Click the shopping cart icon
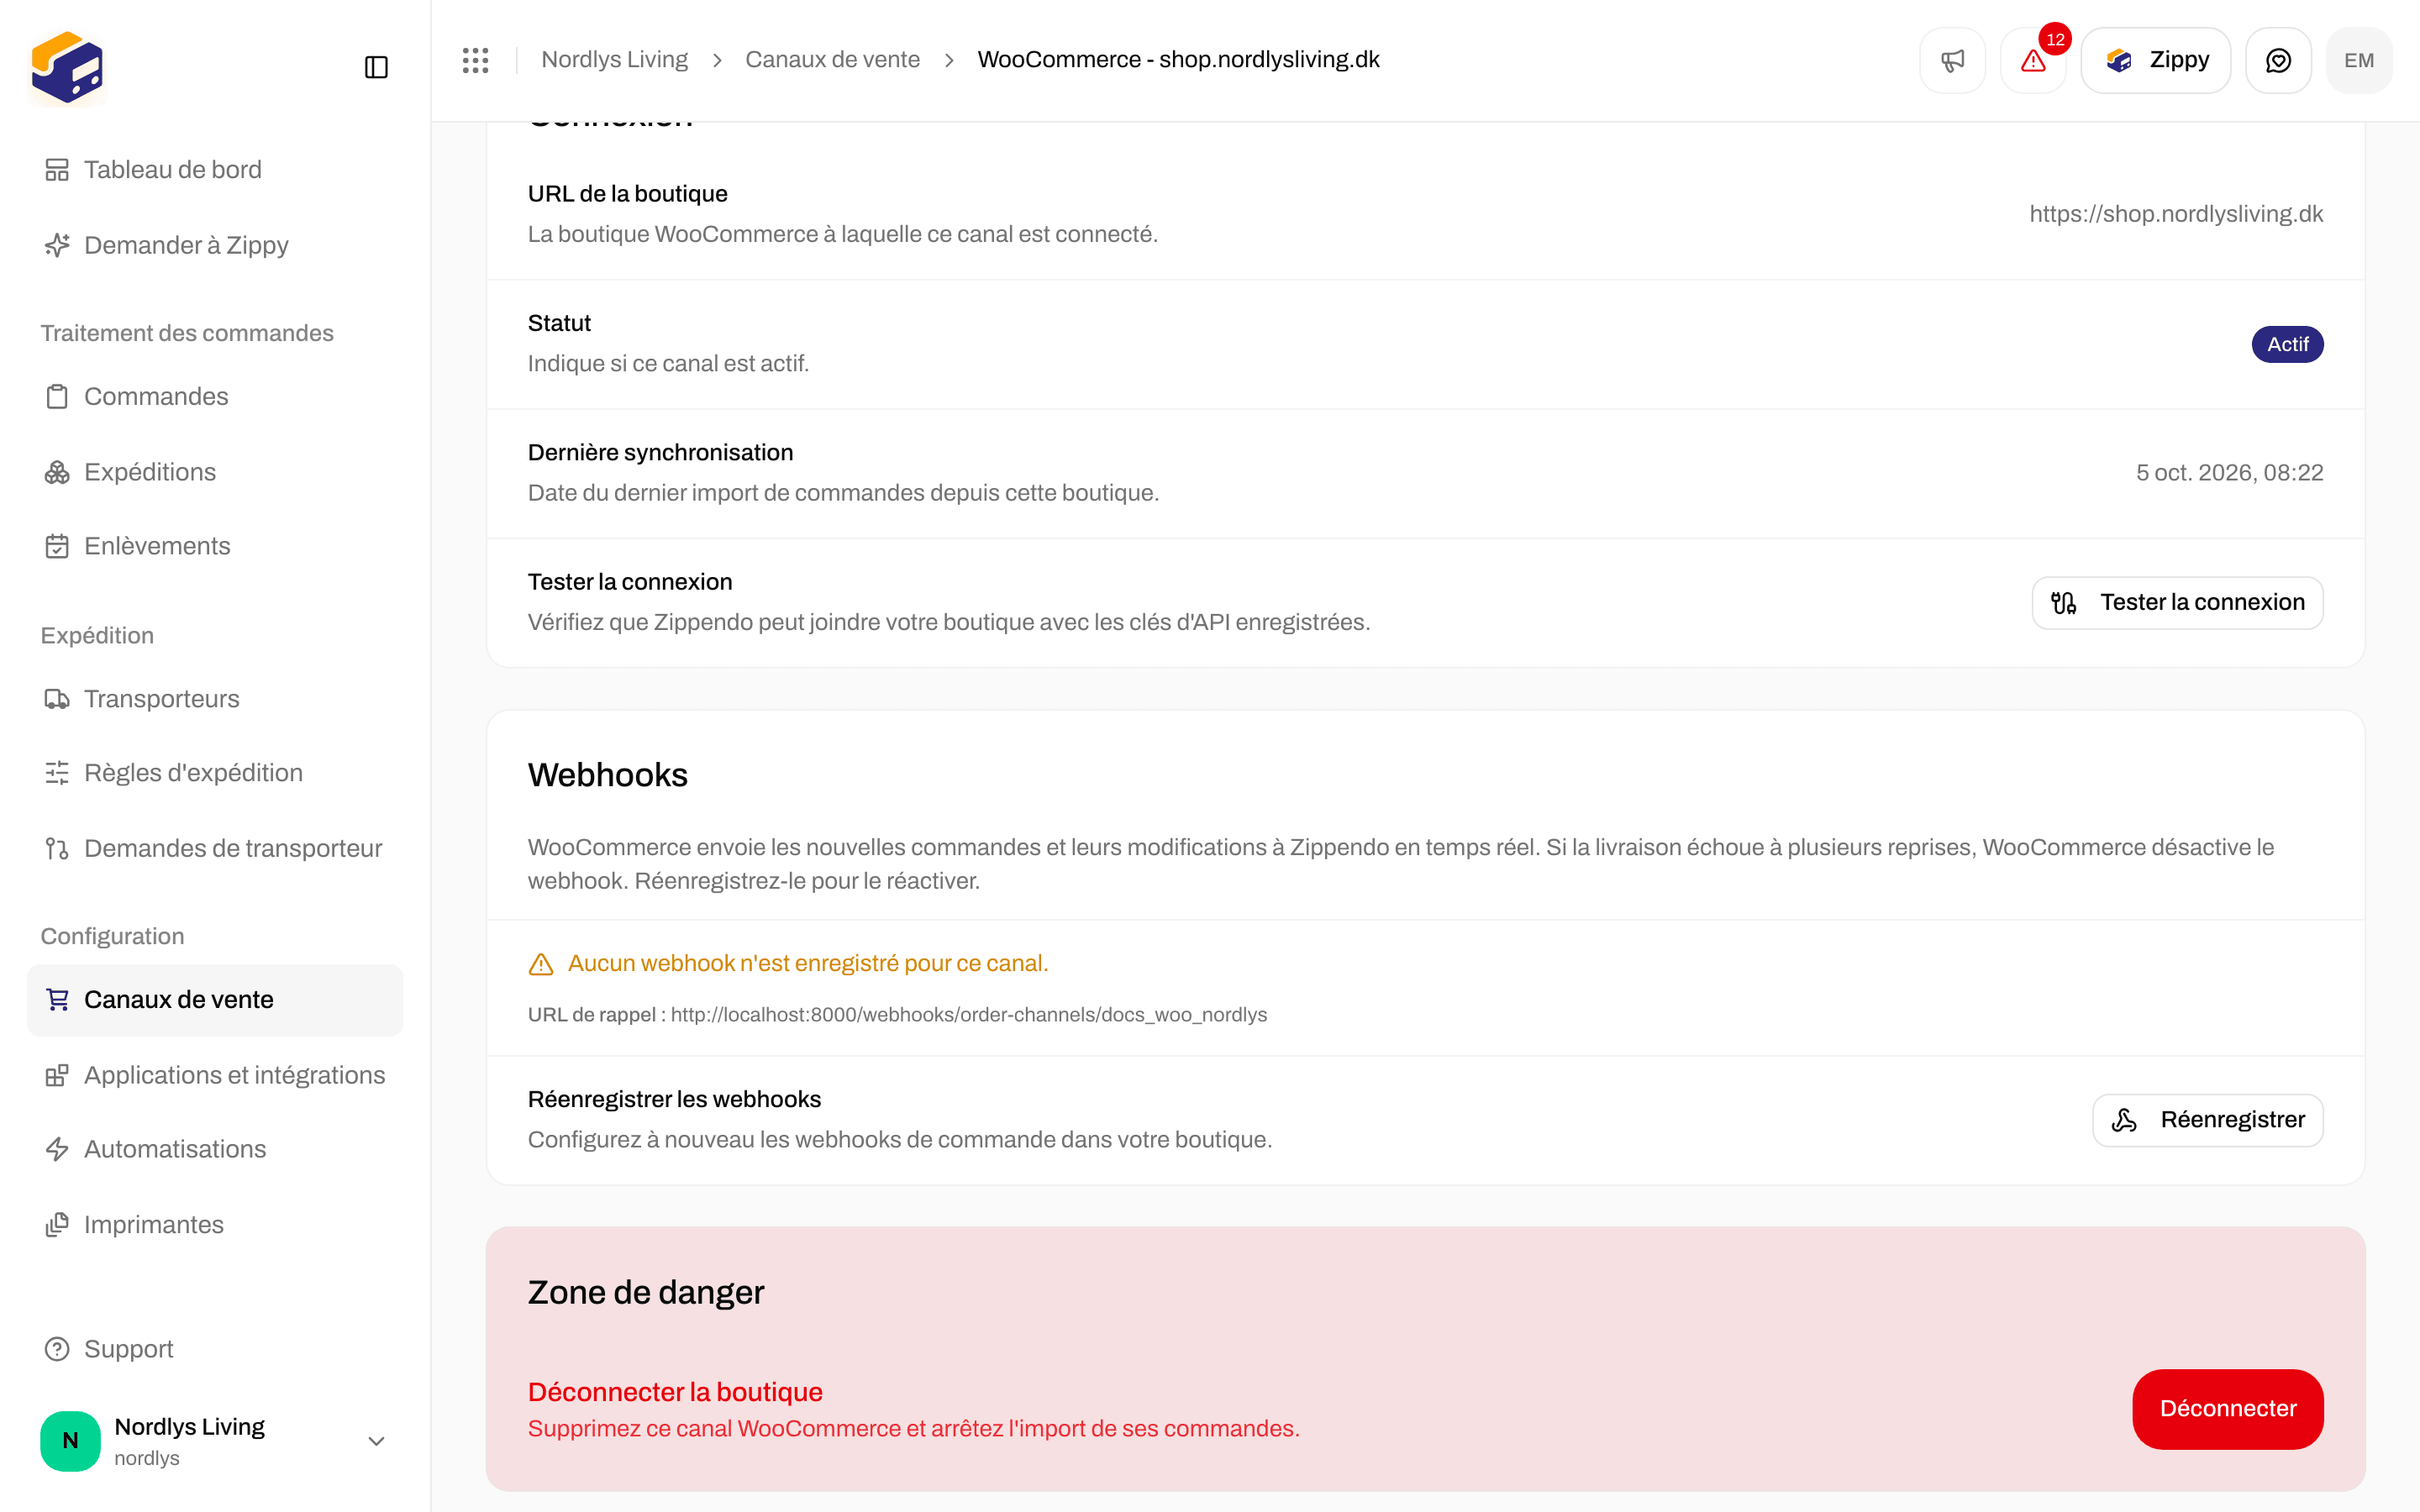The width and height of the screenshot is (2420, 1512). [57, 1000]
